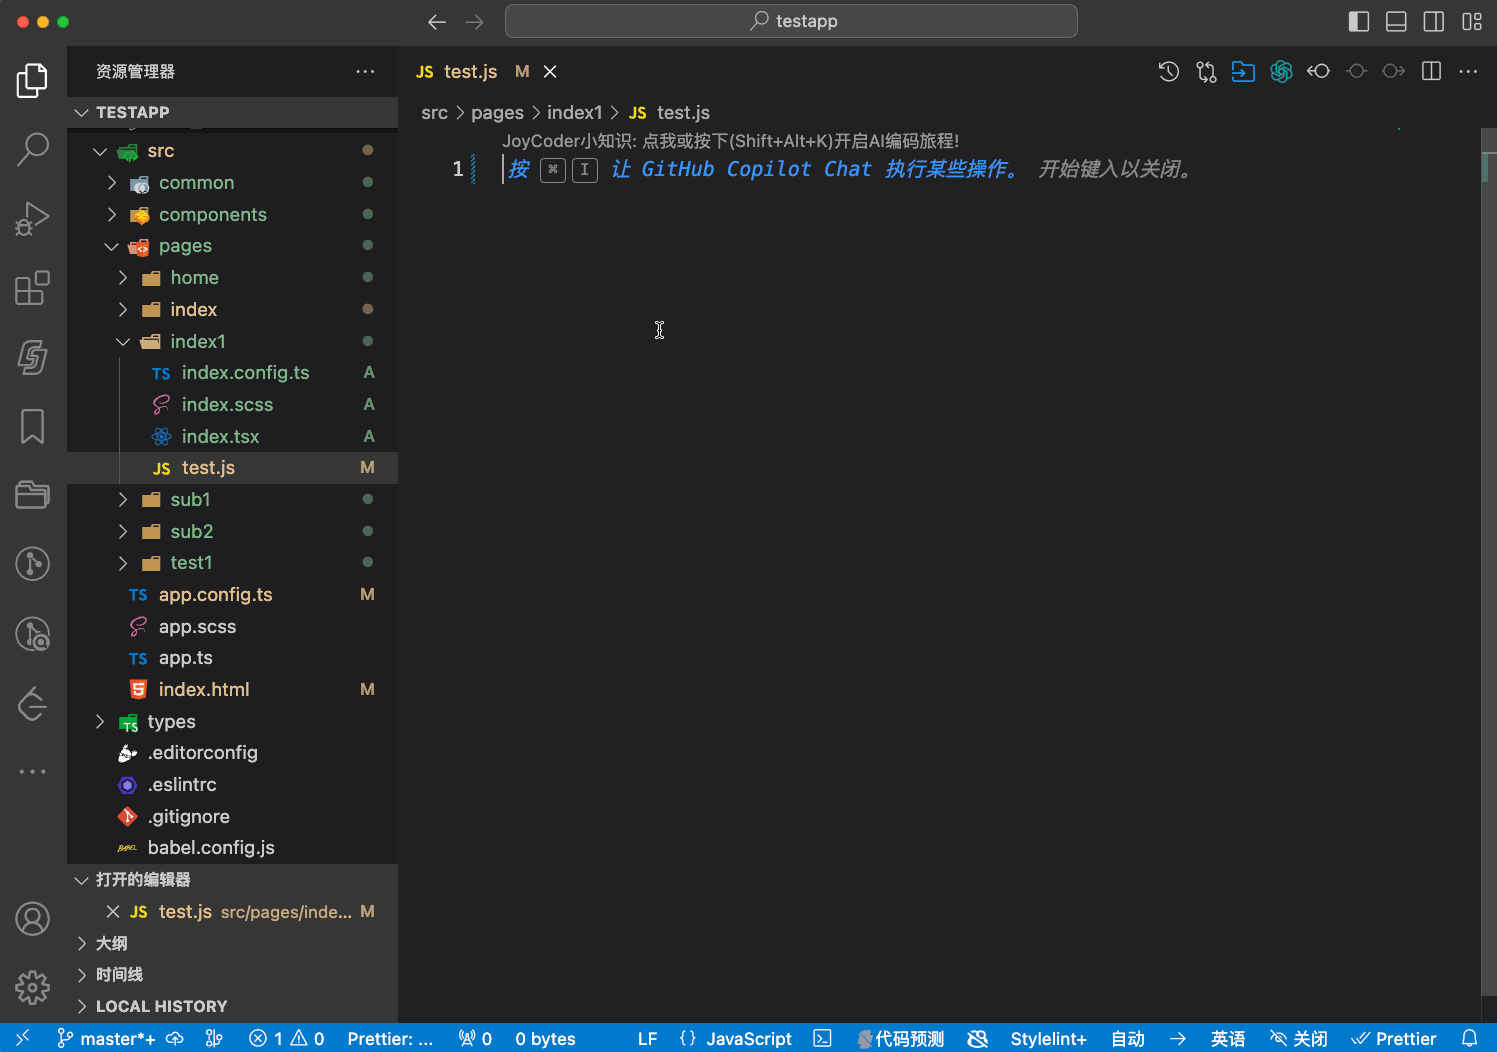Open the Accounts menu

point(32,918)
